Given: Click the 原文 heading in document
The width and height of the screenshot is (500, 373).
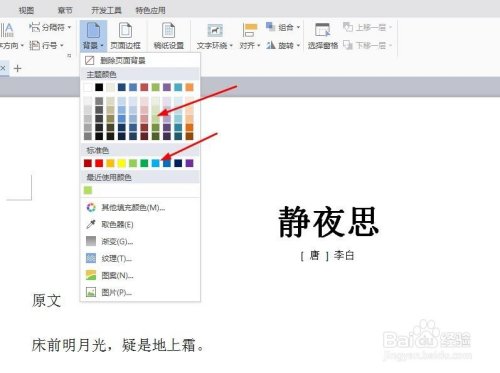Looking at the screenshot, I should point(46,300).
